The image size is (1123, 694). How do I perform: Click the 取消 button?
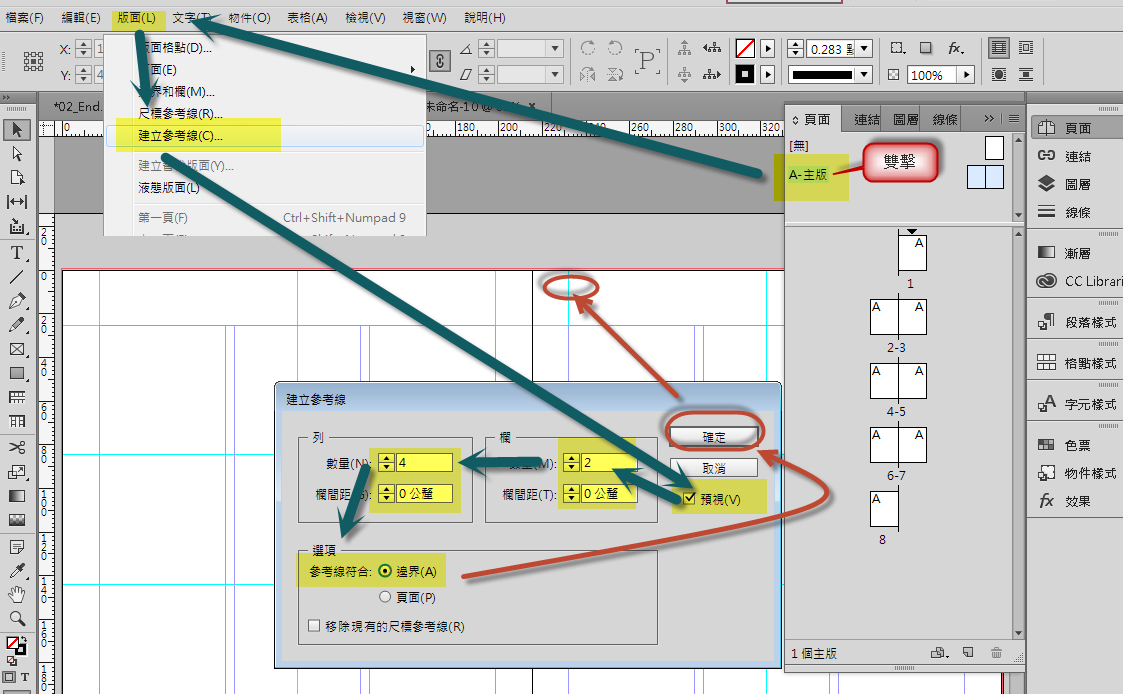coord(714,468)
